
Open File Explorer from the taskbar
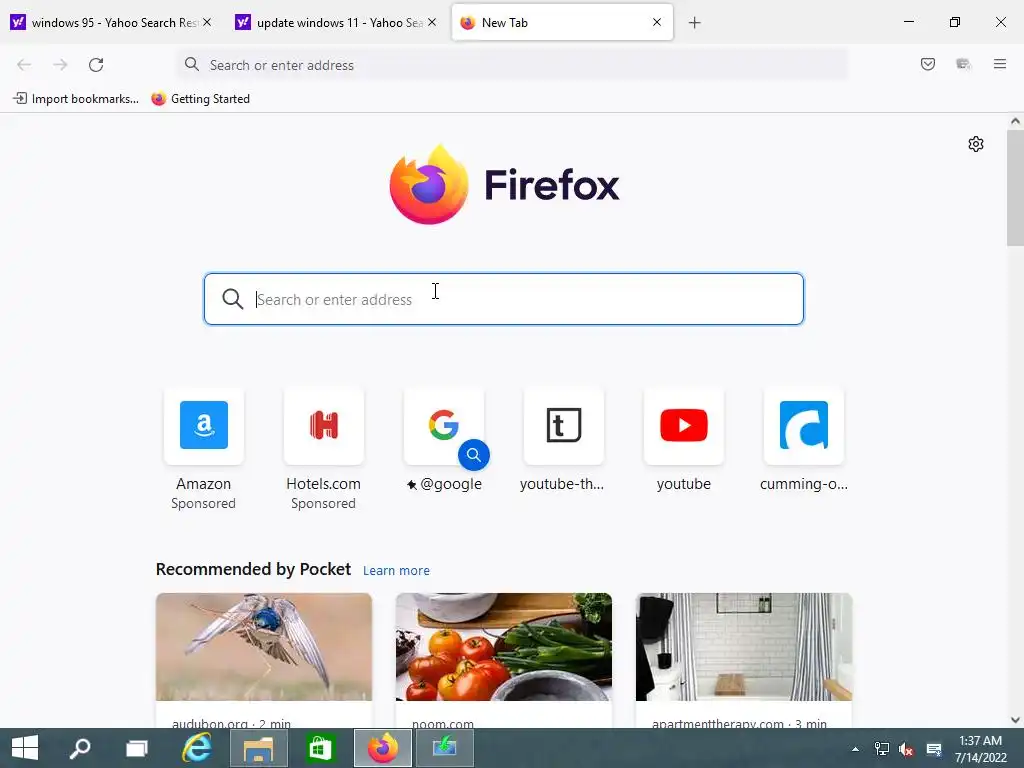point(259,748)
